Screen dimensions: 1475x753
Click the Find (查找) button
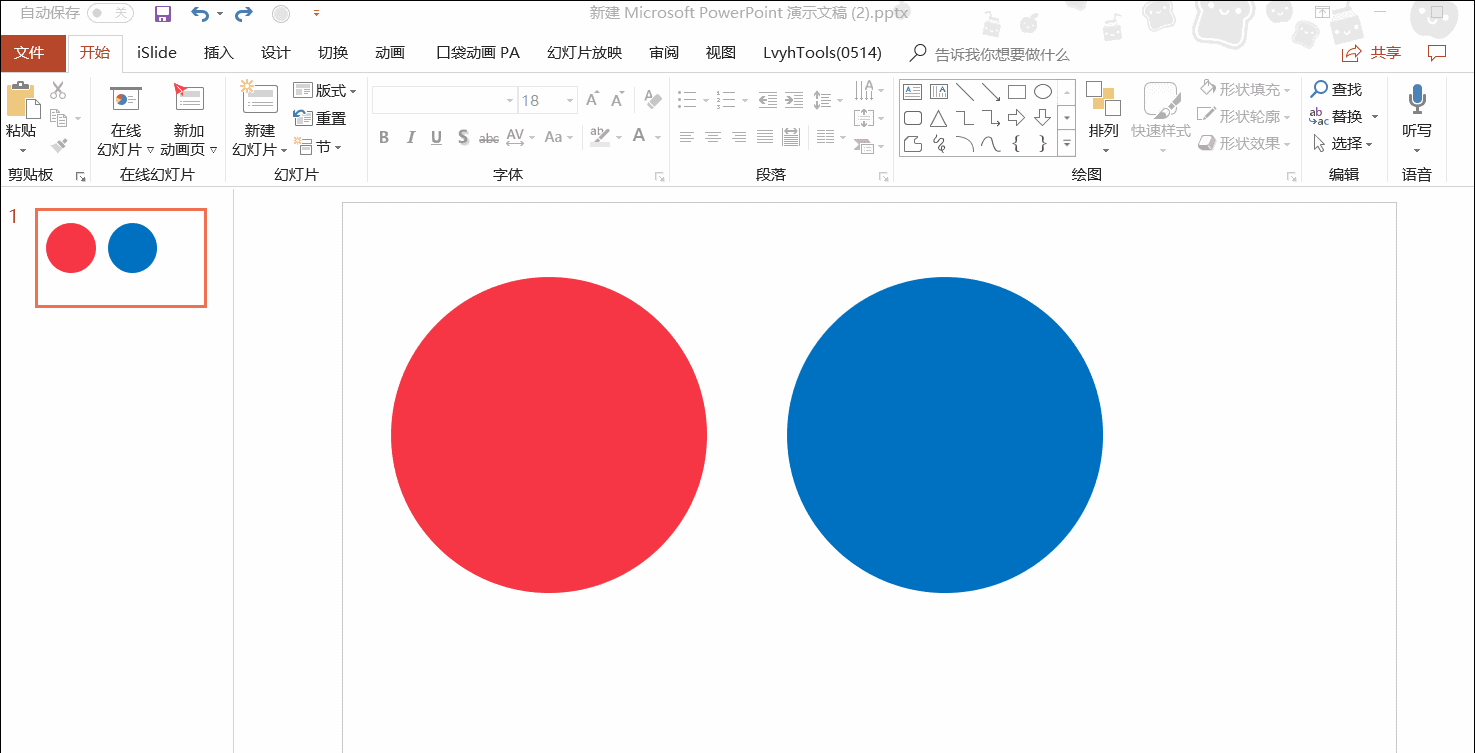click(1336, 90)
